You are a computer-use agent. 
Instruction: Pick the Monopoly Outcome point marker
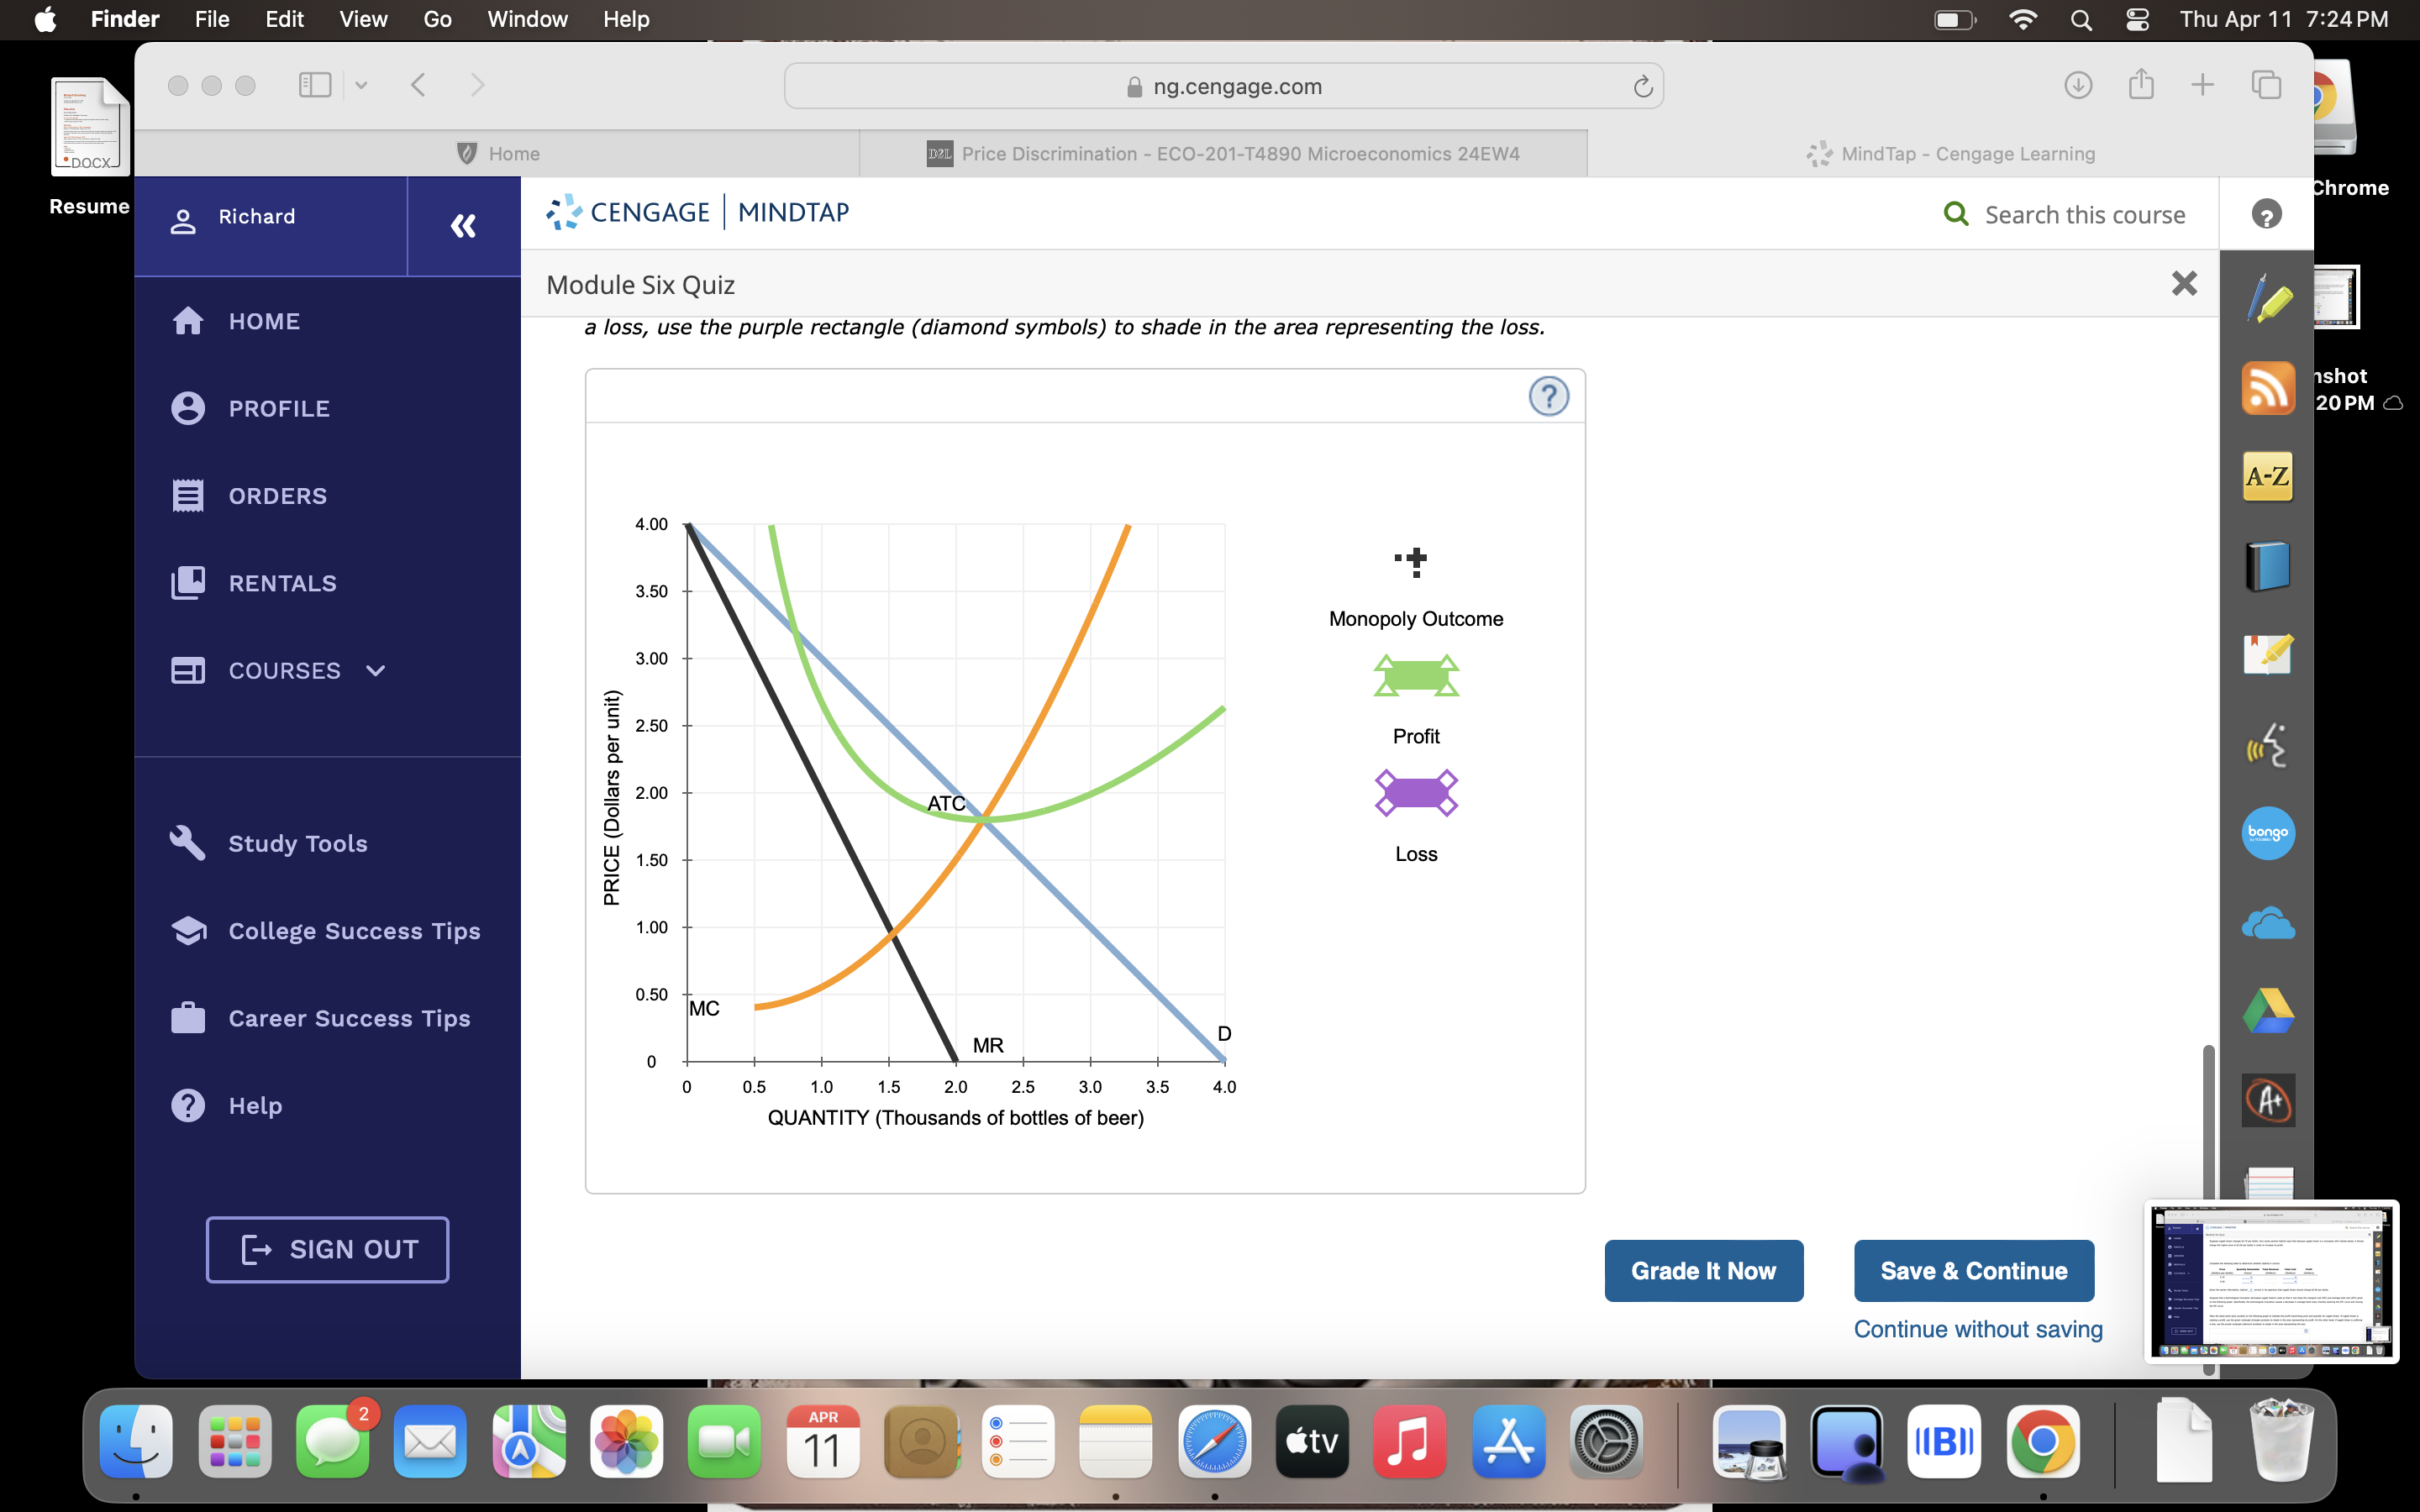pos(1412,562)
